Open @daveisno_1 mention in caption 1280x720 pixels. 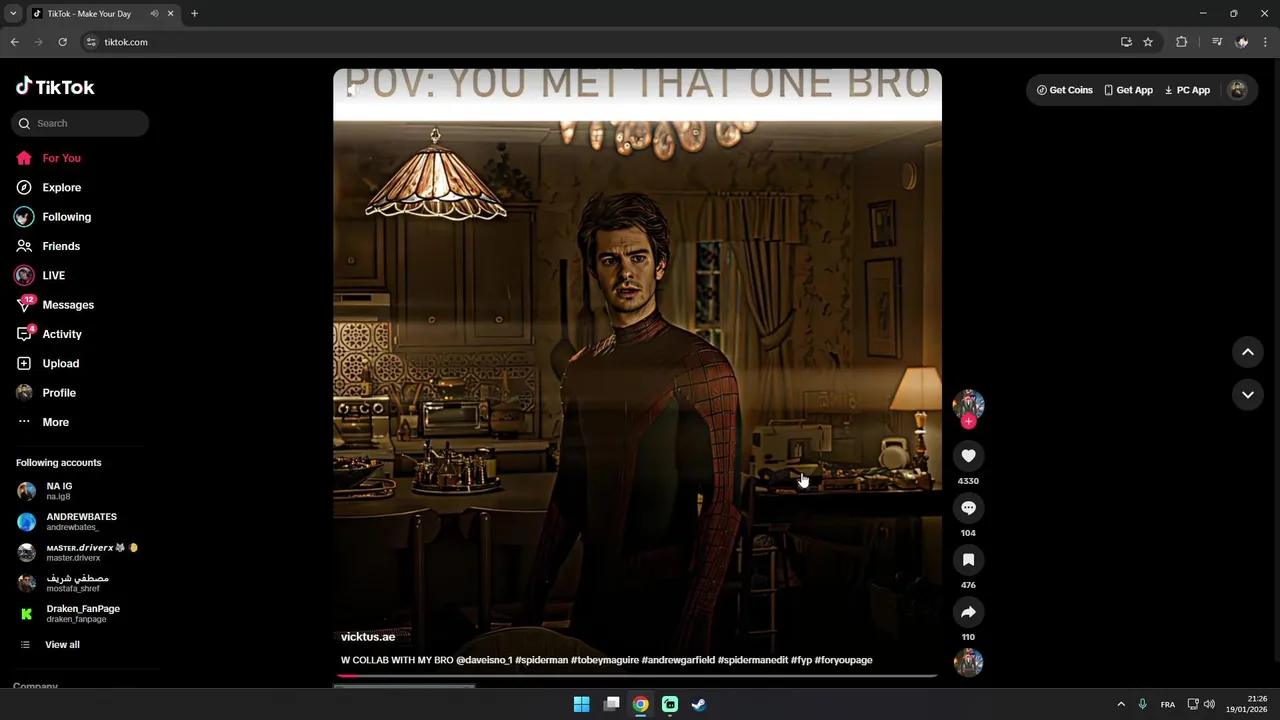[x=484, y=660]
